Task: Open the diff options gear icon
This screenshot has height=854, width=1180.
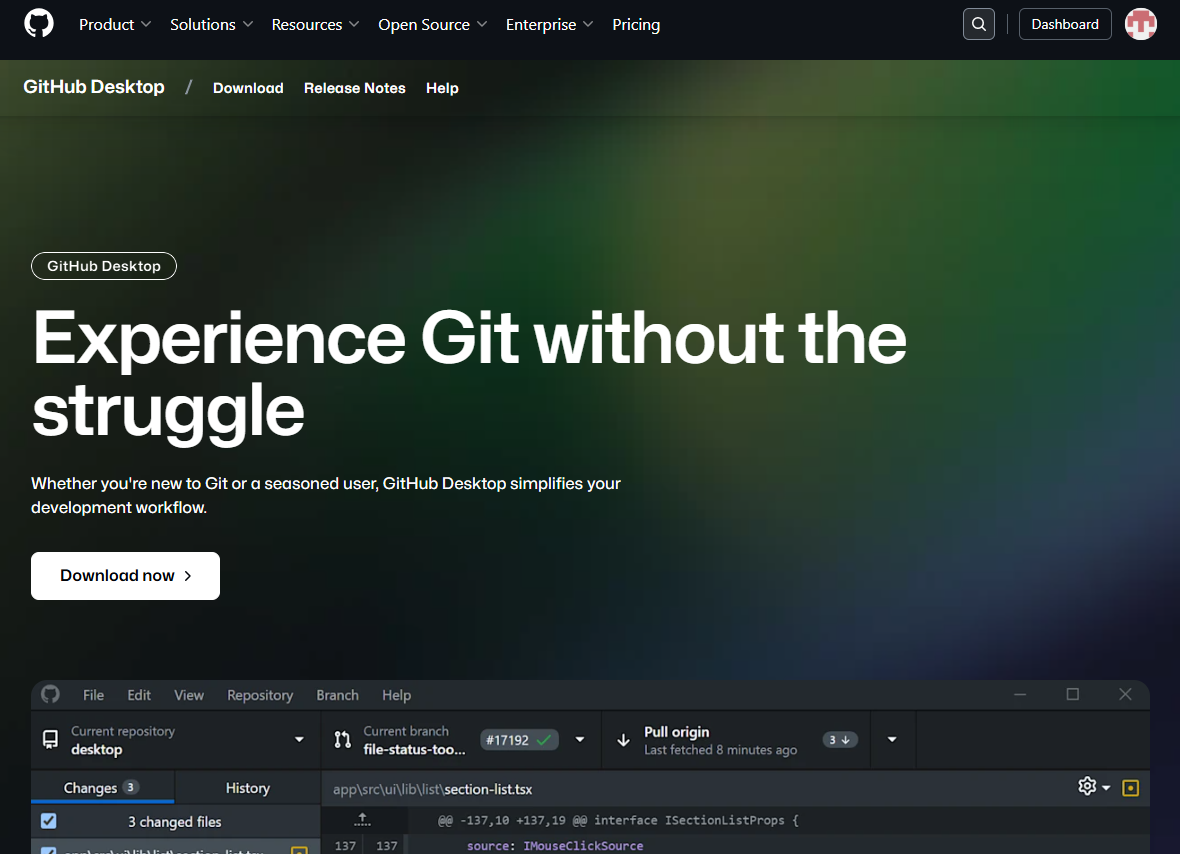Action: (x=1086, y=787)
